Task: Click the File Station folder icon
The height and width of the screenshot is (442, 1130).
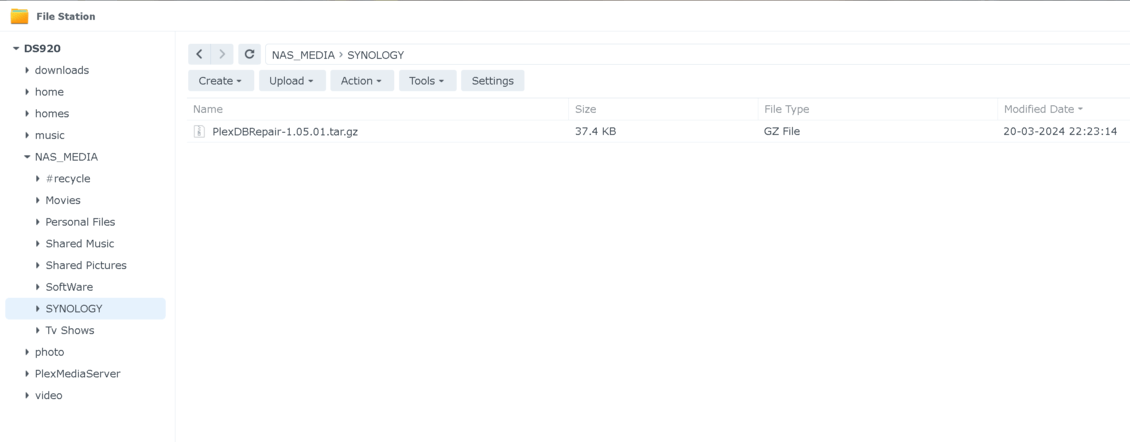Action: 19,16
